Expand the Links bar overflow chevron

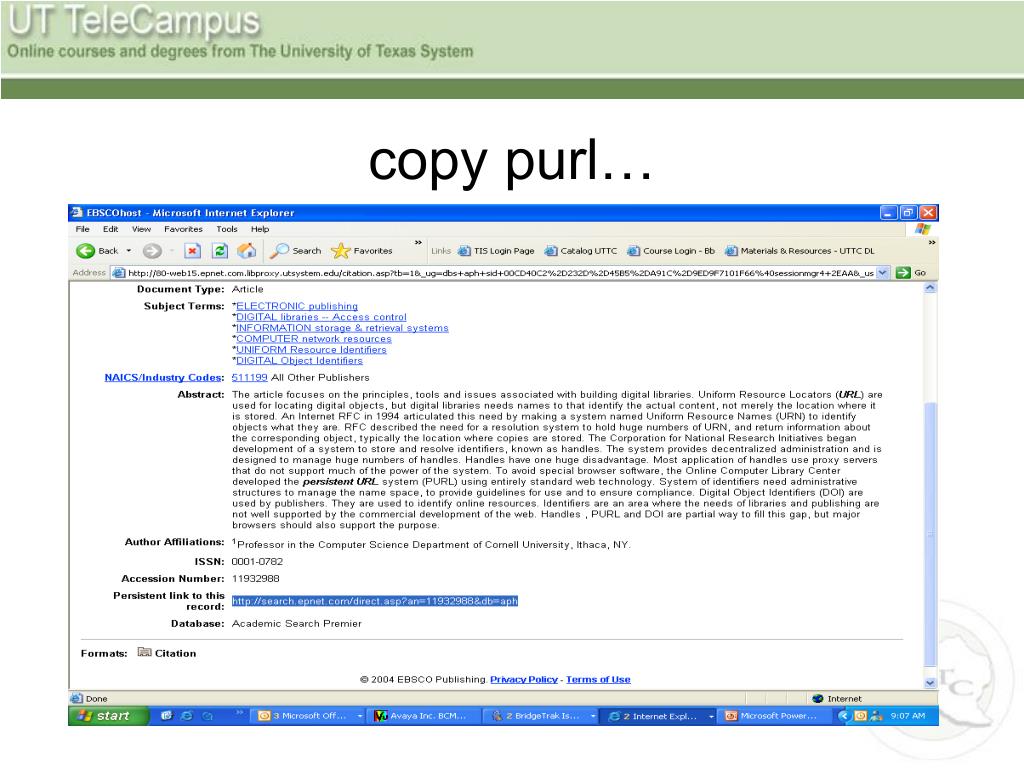point(932,243)
